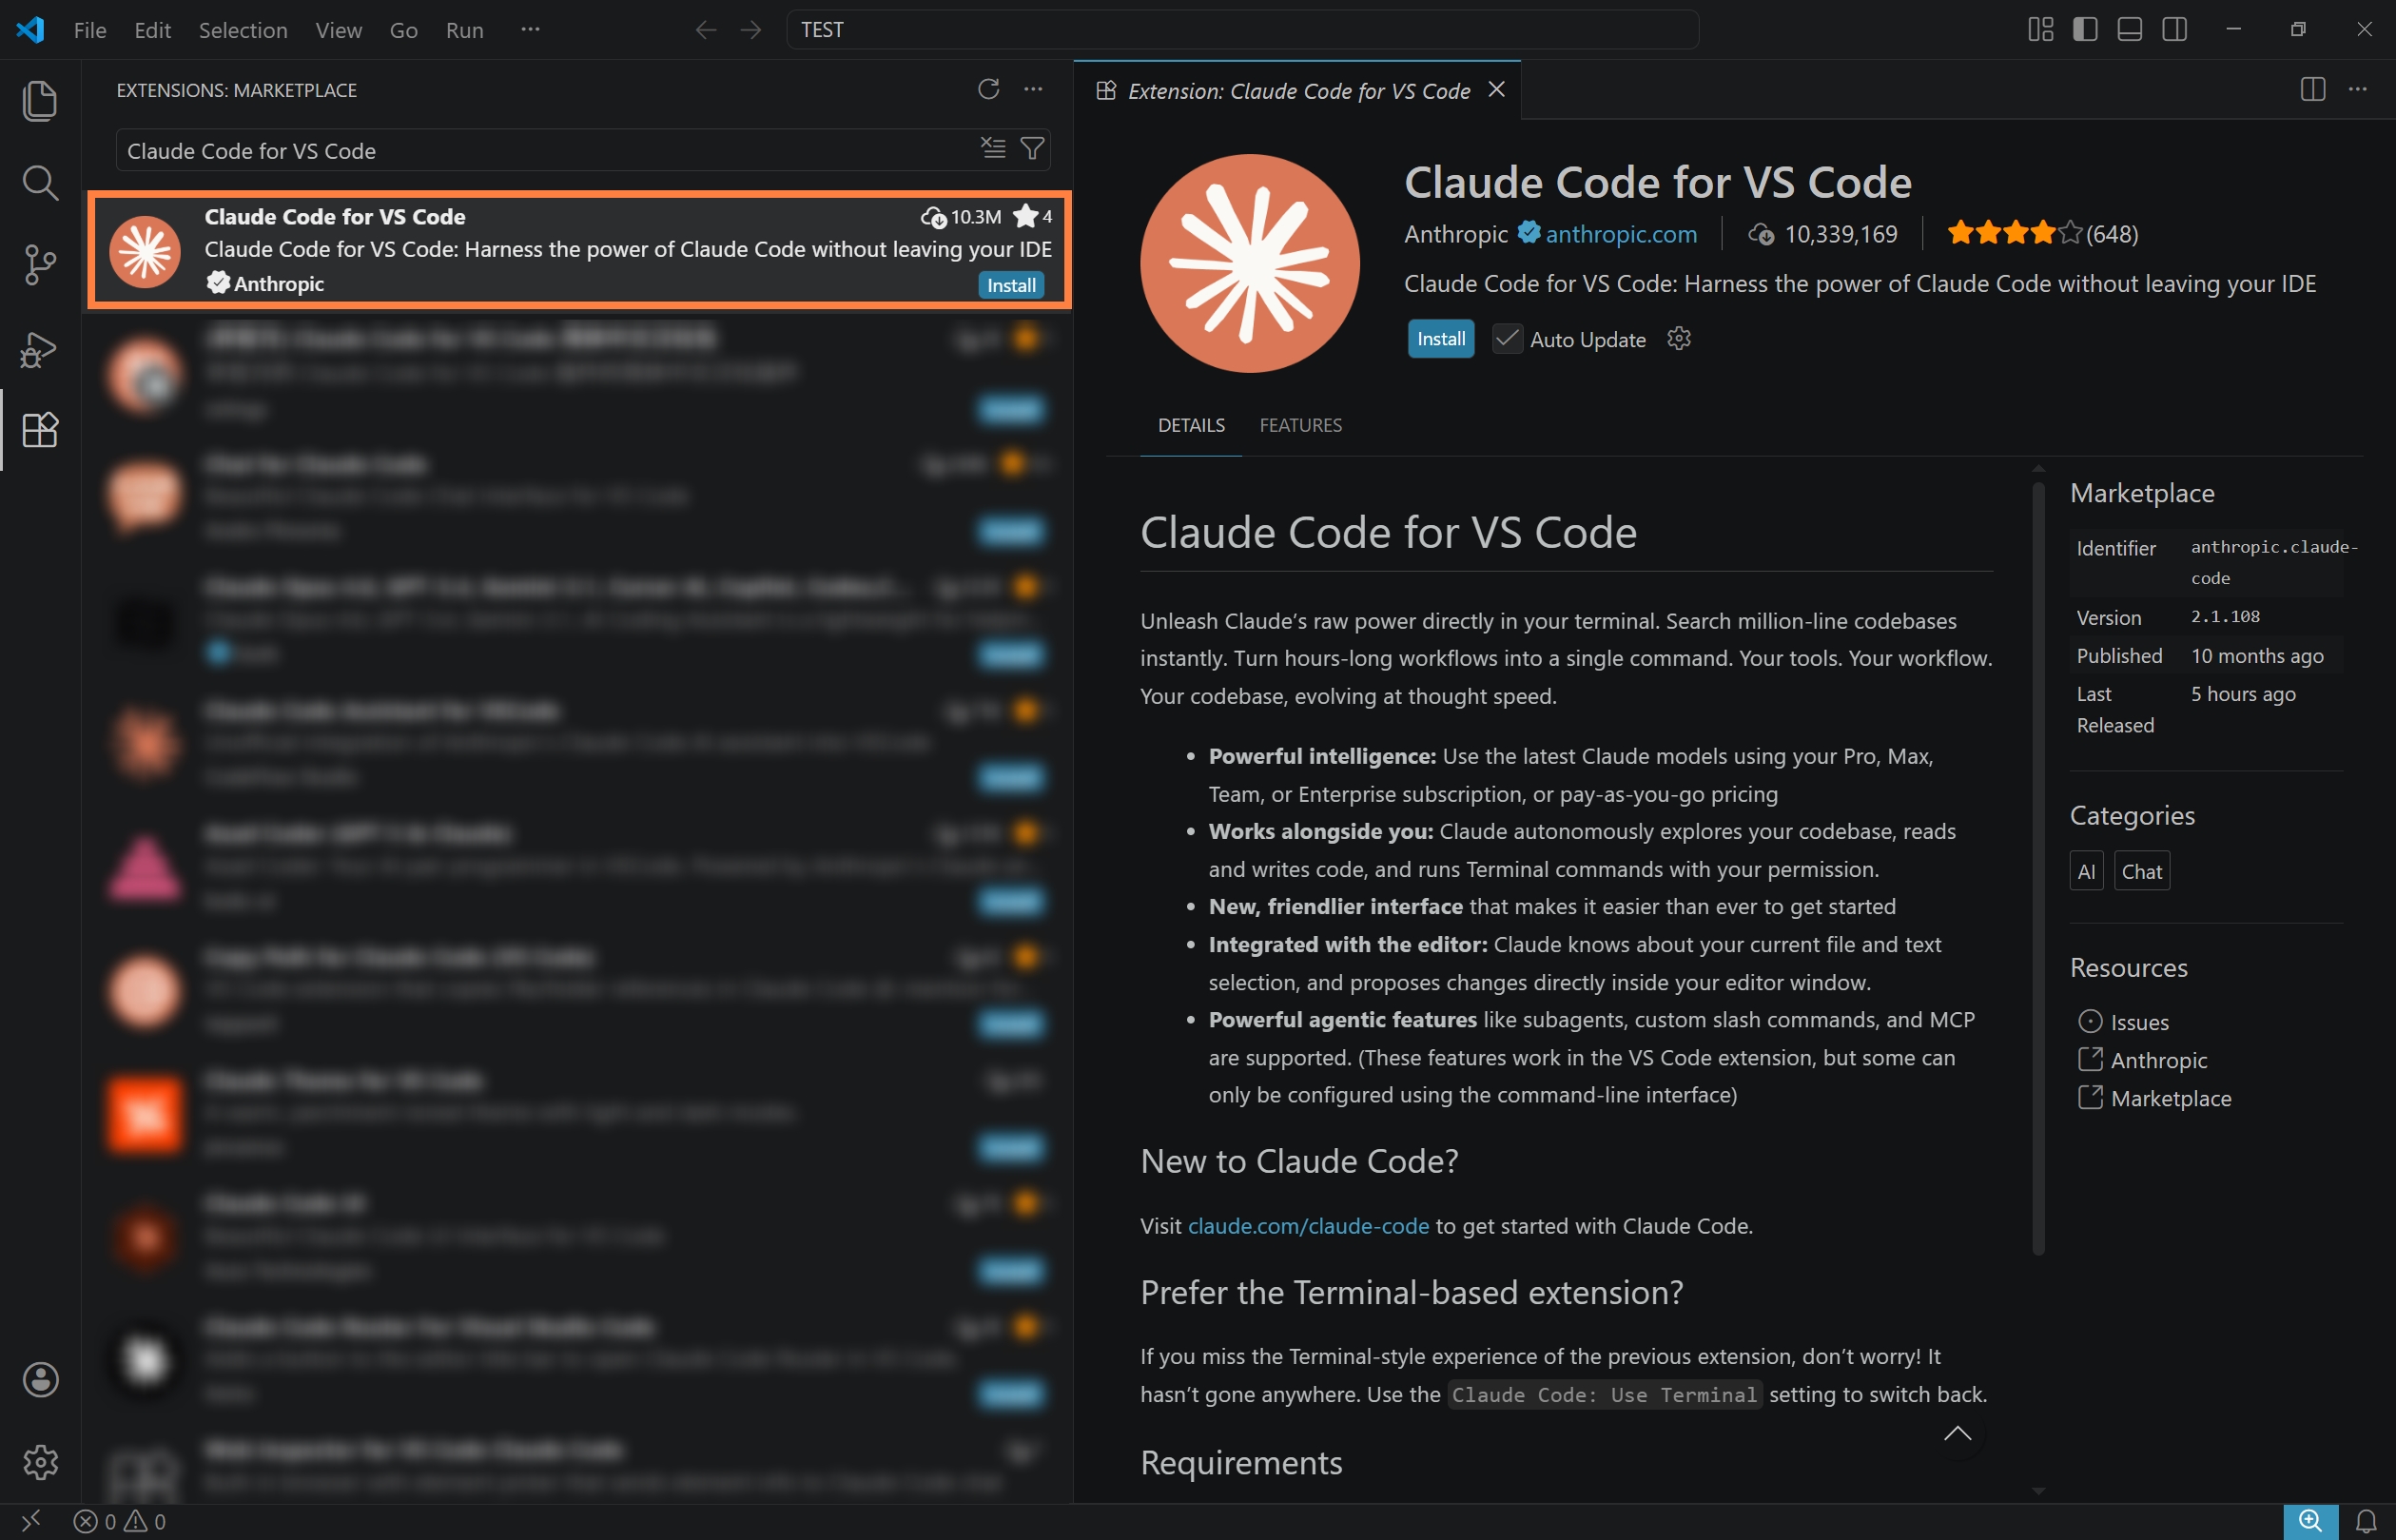This screenshot has height=1540, width=2396.
Task: Open the View menu
Action: 339,30
